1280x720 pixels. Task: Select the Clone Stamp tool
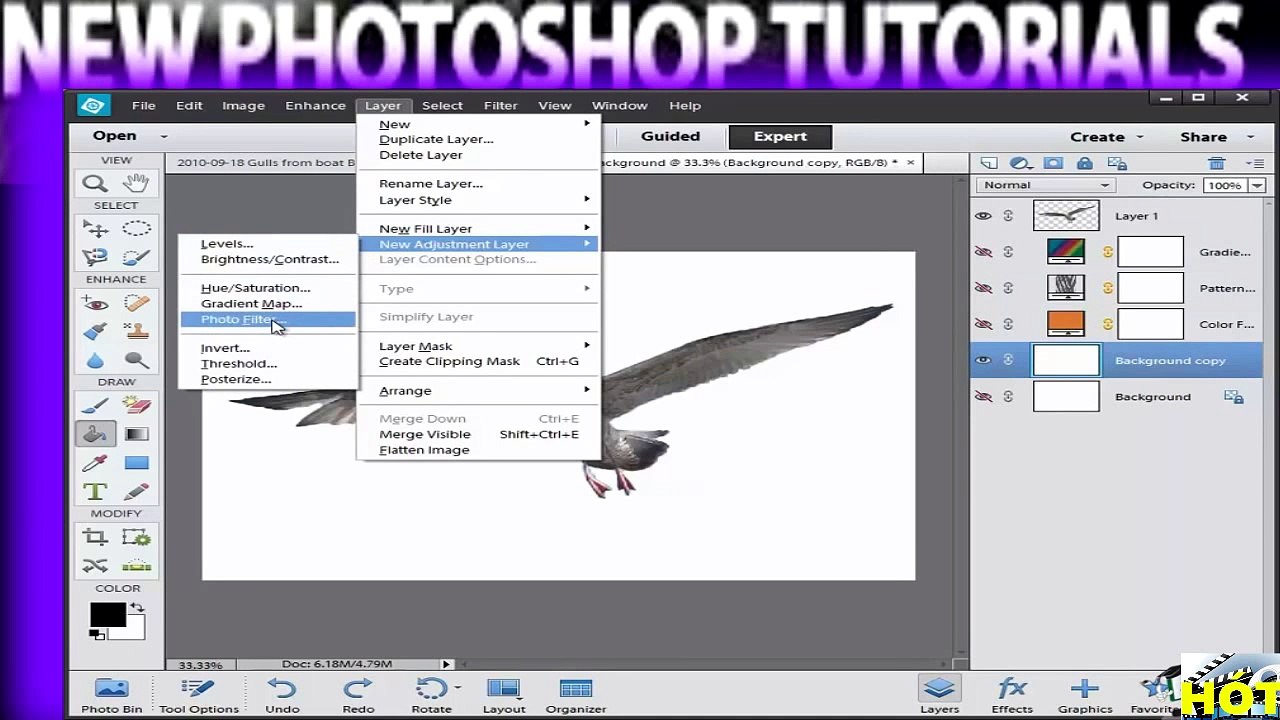coord(137,331)
